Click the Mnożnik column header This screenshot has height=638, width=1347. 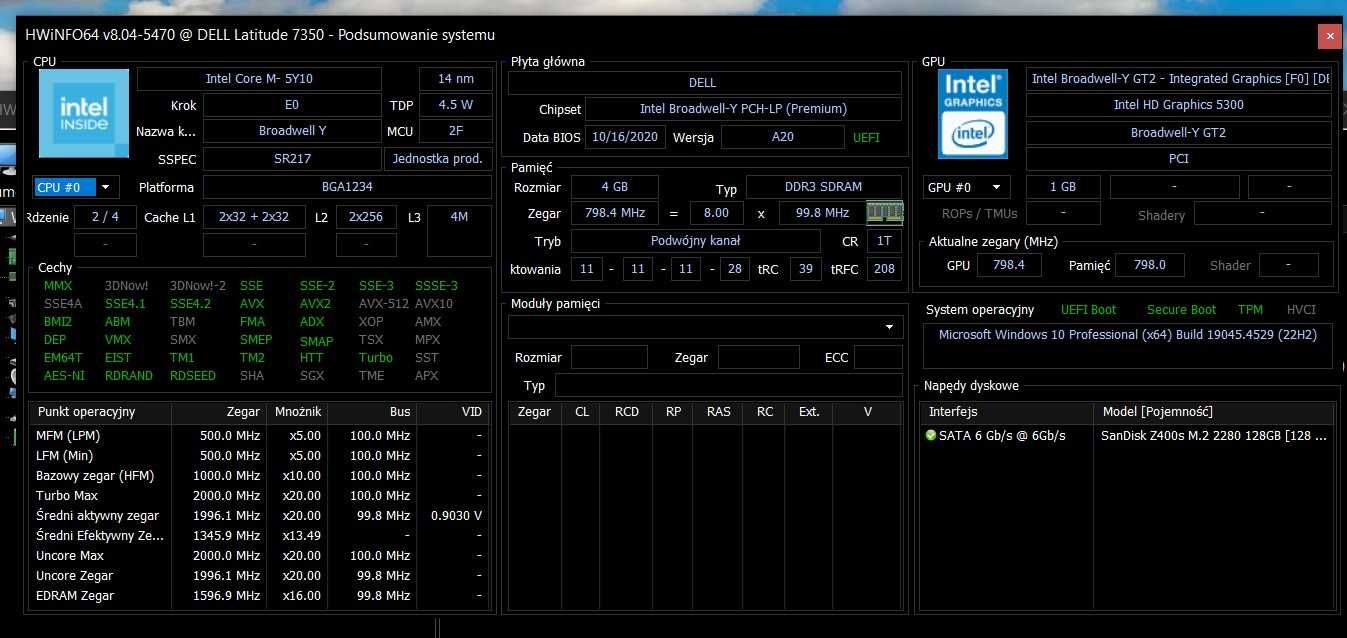tap(298, 411)
